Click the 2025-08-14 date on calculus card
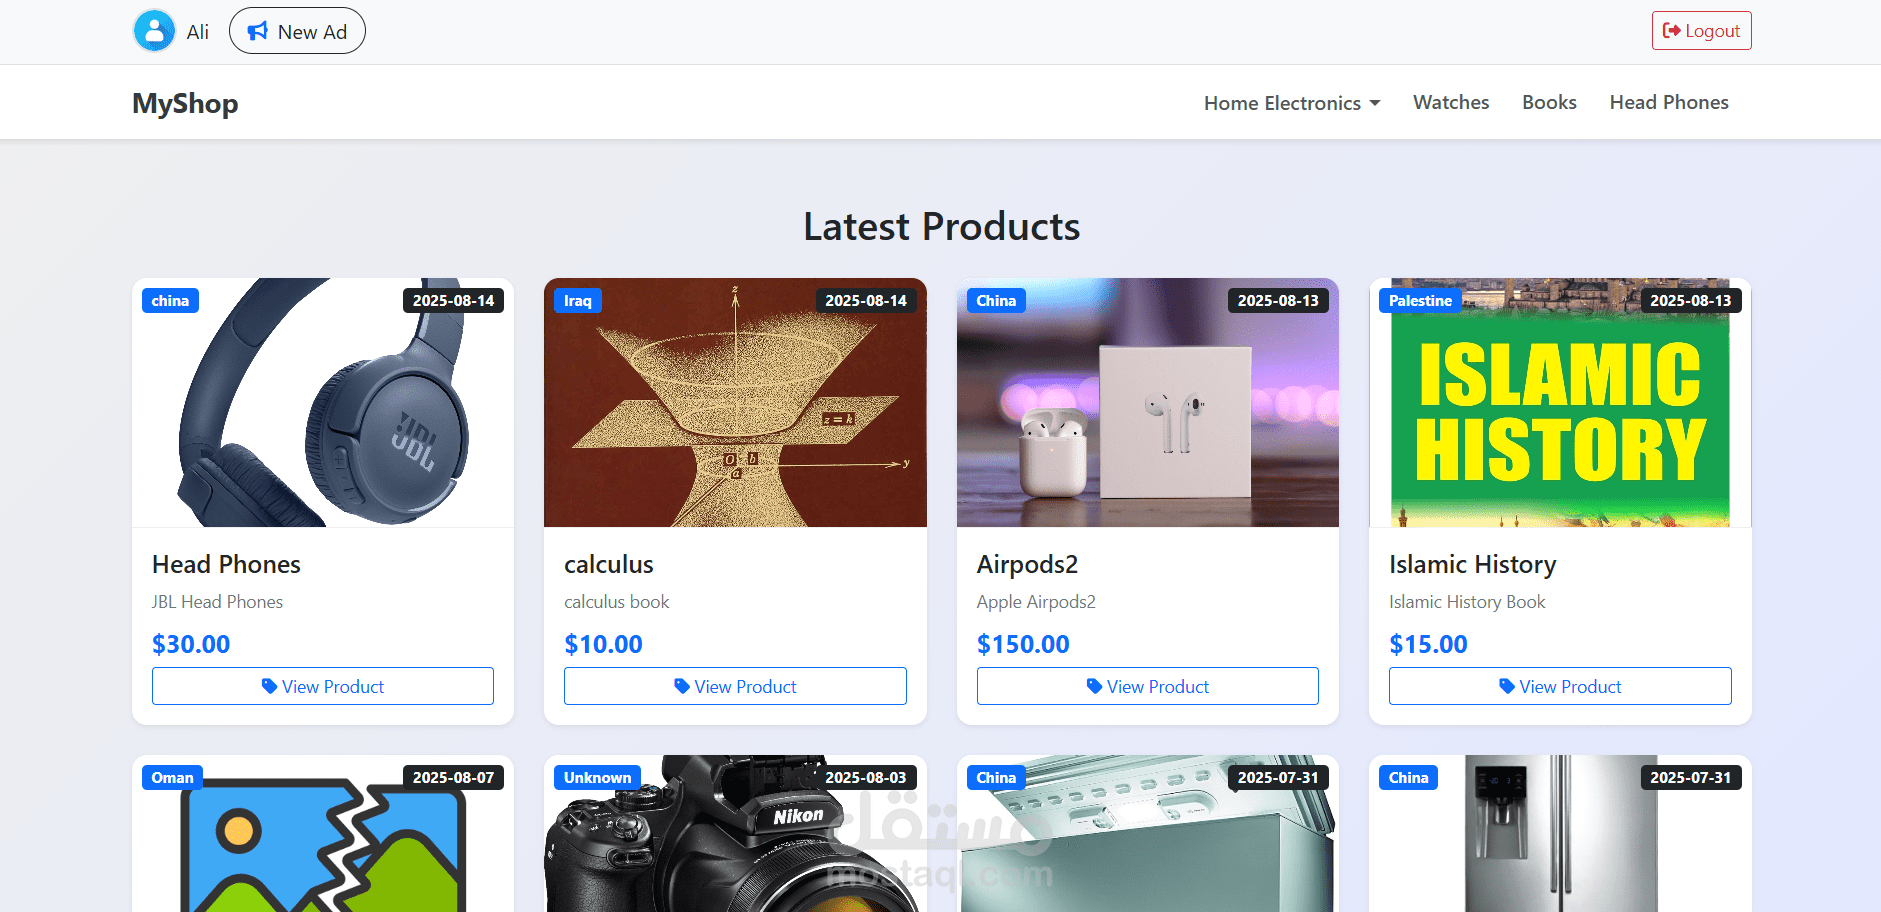Image resolution: width=1881 pixels, height=912 pixels. point(866,301)
